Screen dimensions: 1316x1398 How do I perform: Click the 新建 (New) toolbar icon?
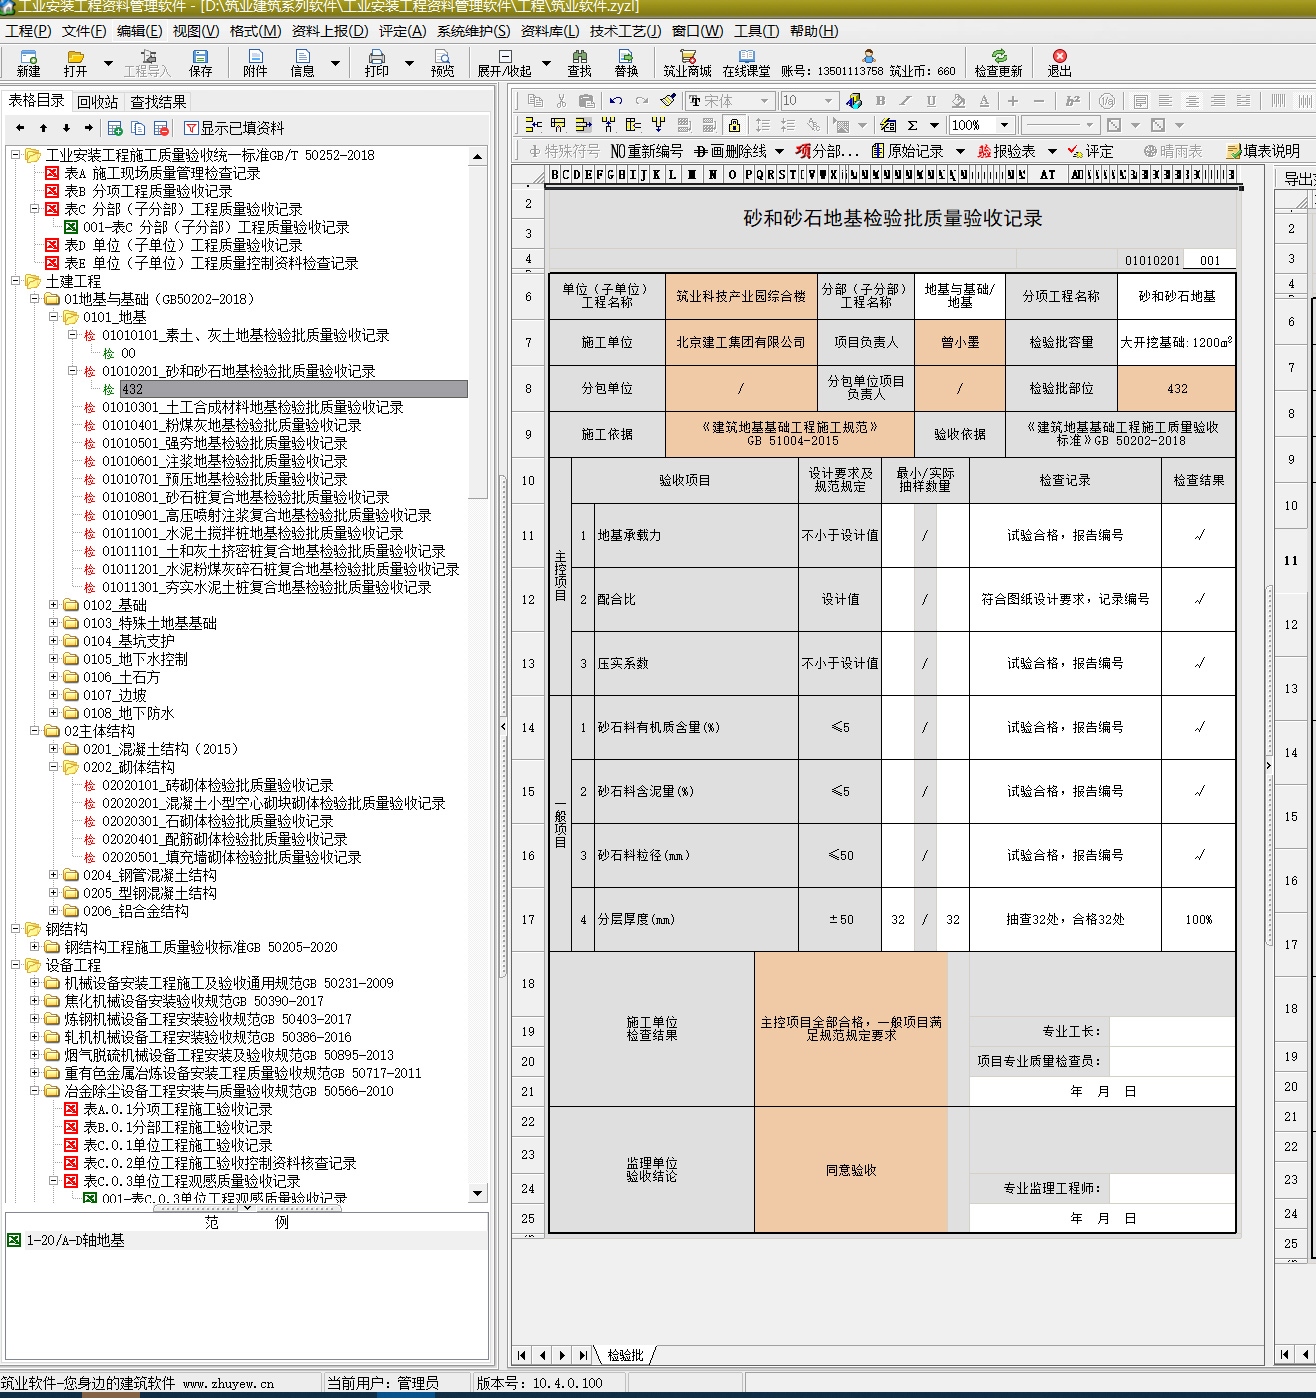pos(28,63)
